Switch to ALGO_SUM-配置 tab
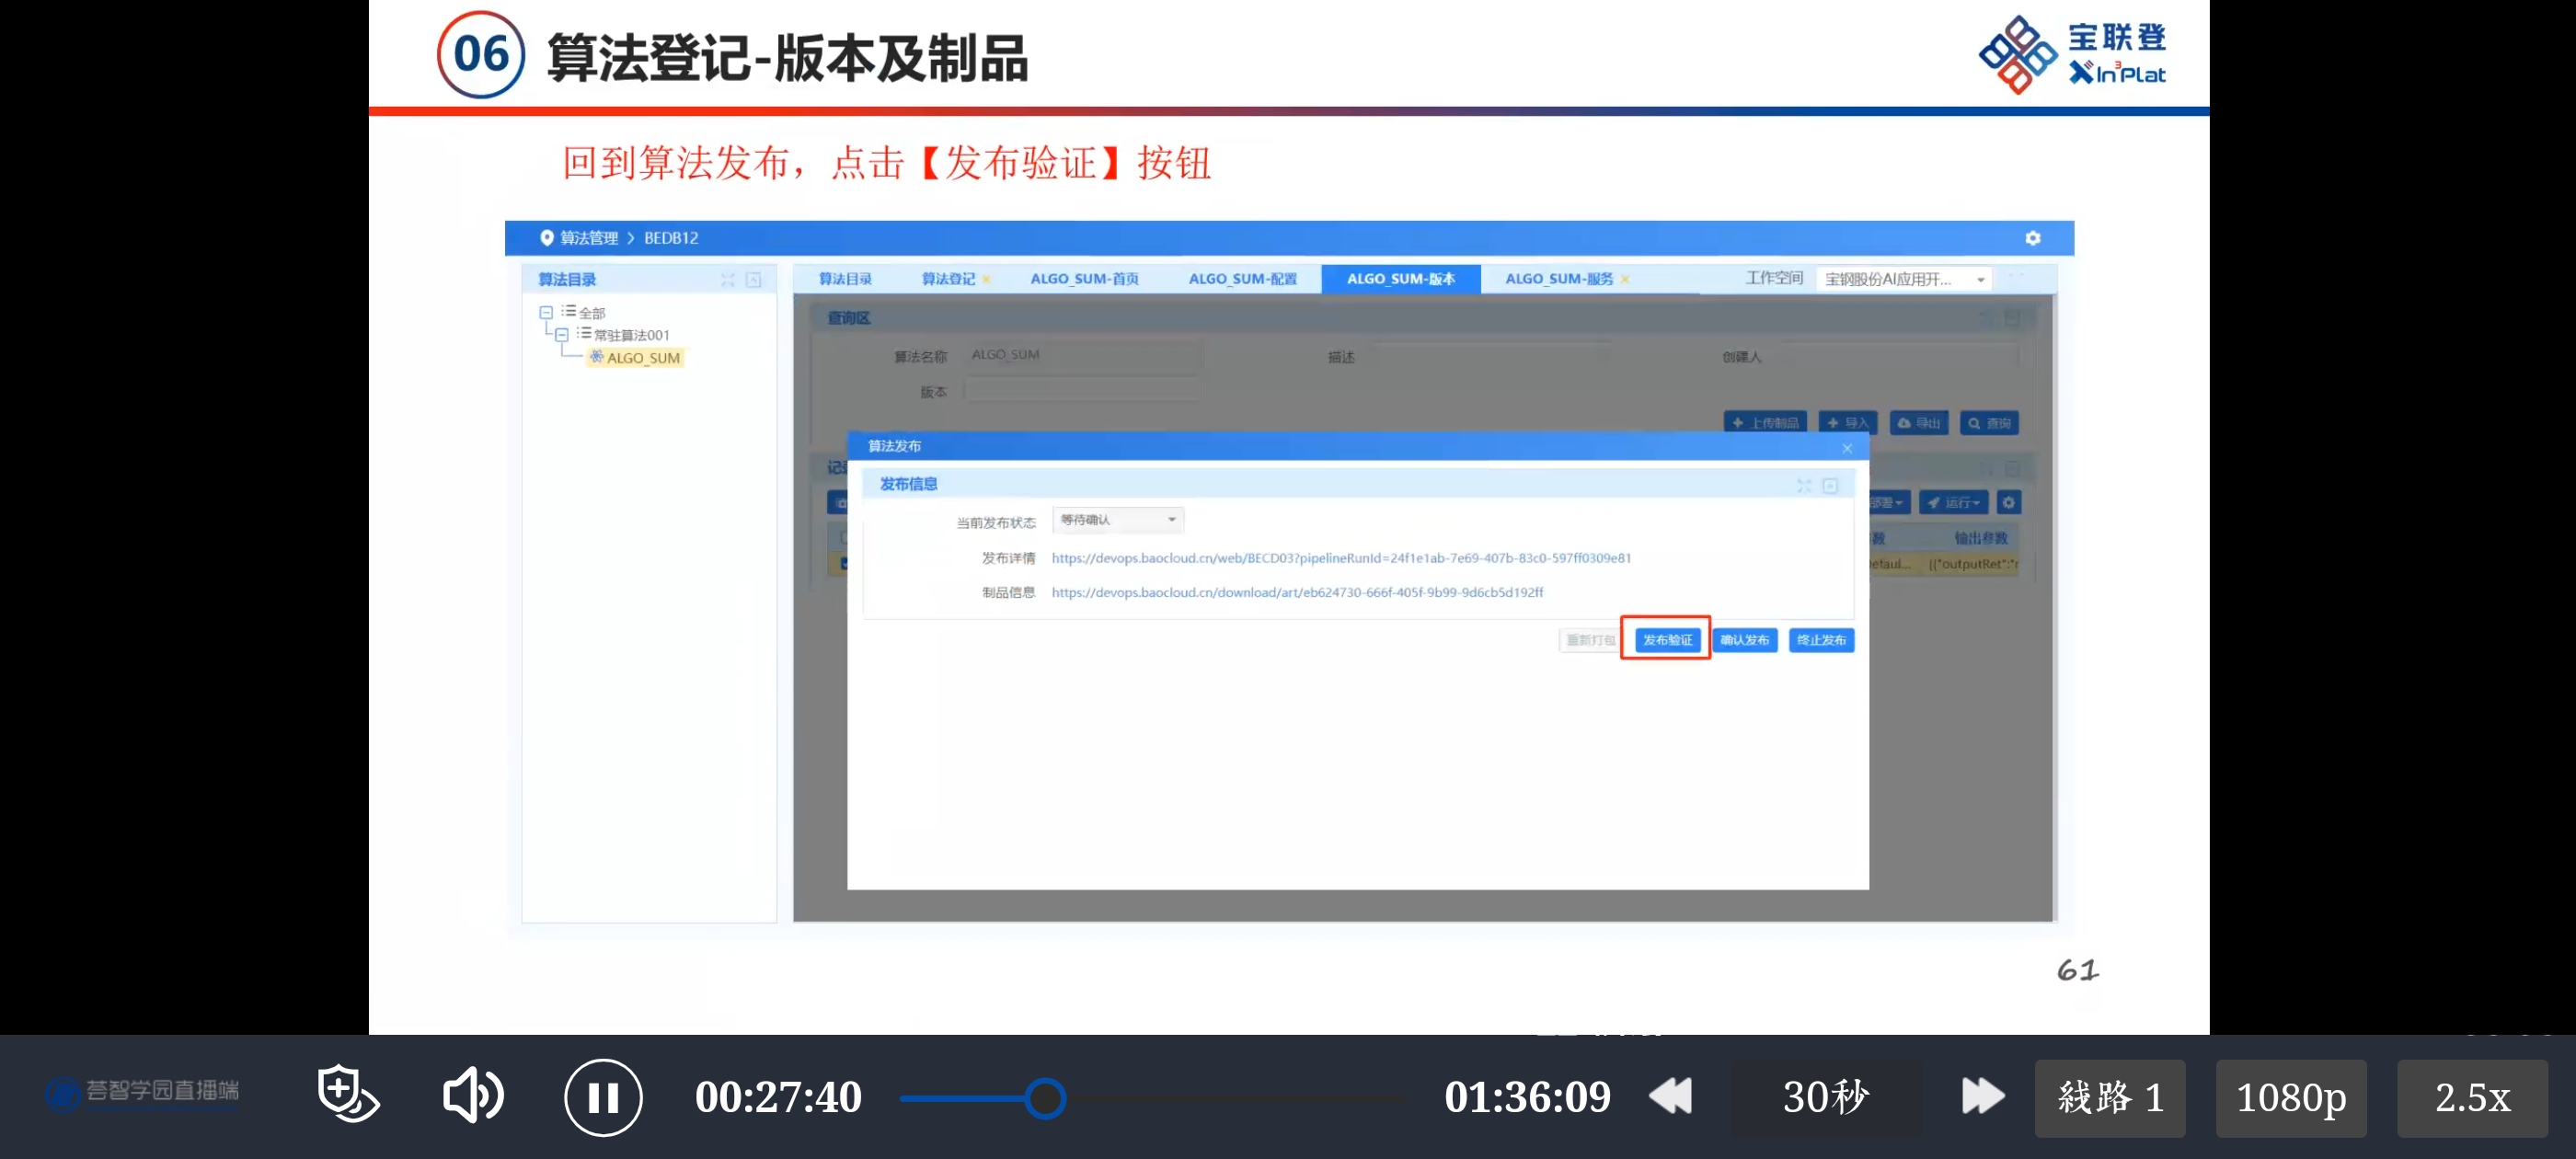Viewport: 2576px width, 1159px height. 1242,279
